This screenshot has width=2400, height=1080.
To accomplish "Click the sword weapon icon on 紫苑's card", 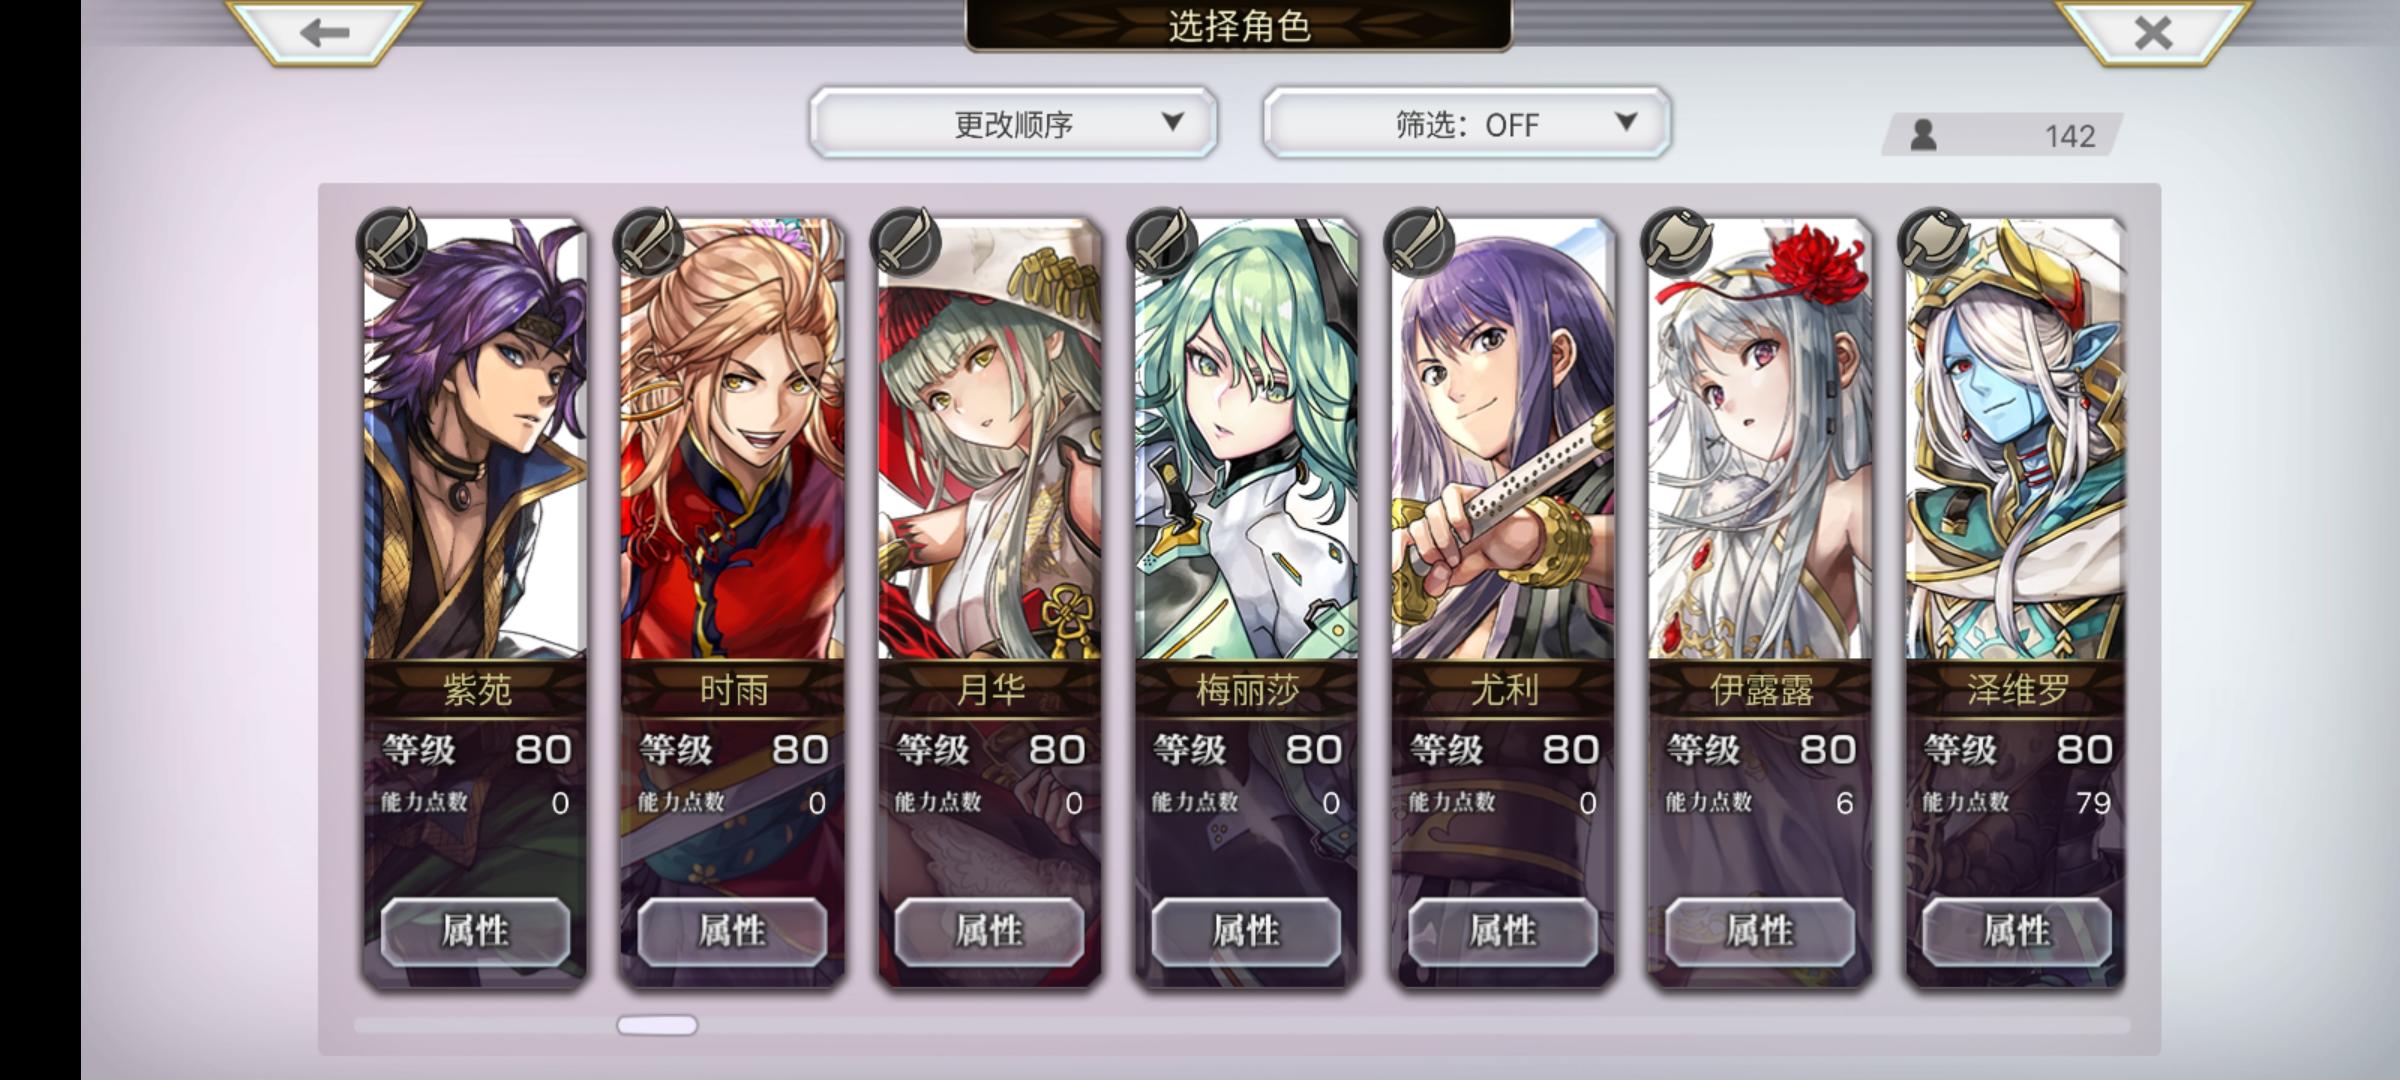I will [x=391, y=242].
